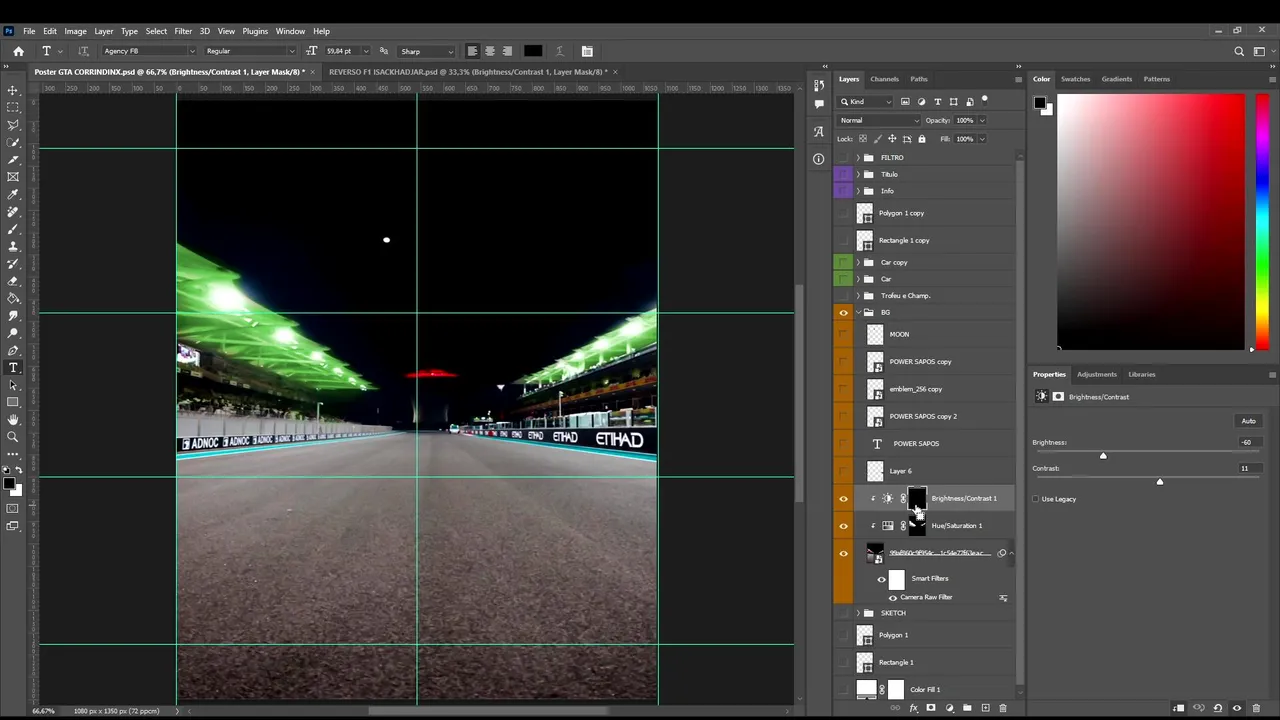This screenshot has height=720, width=1280.
Task: Hide the Hue/Saturation 1 layer
Action: [843, 526]
